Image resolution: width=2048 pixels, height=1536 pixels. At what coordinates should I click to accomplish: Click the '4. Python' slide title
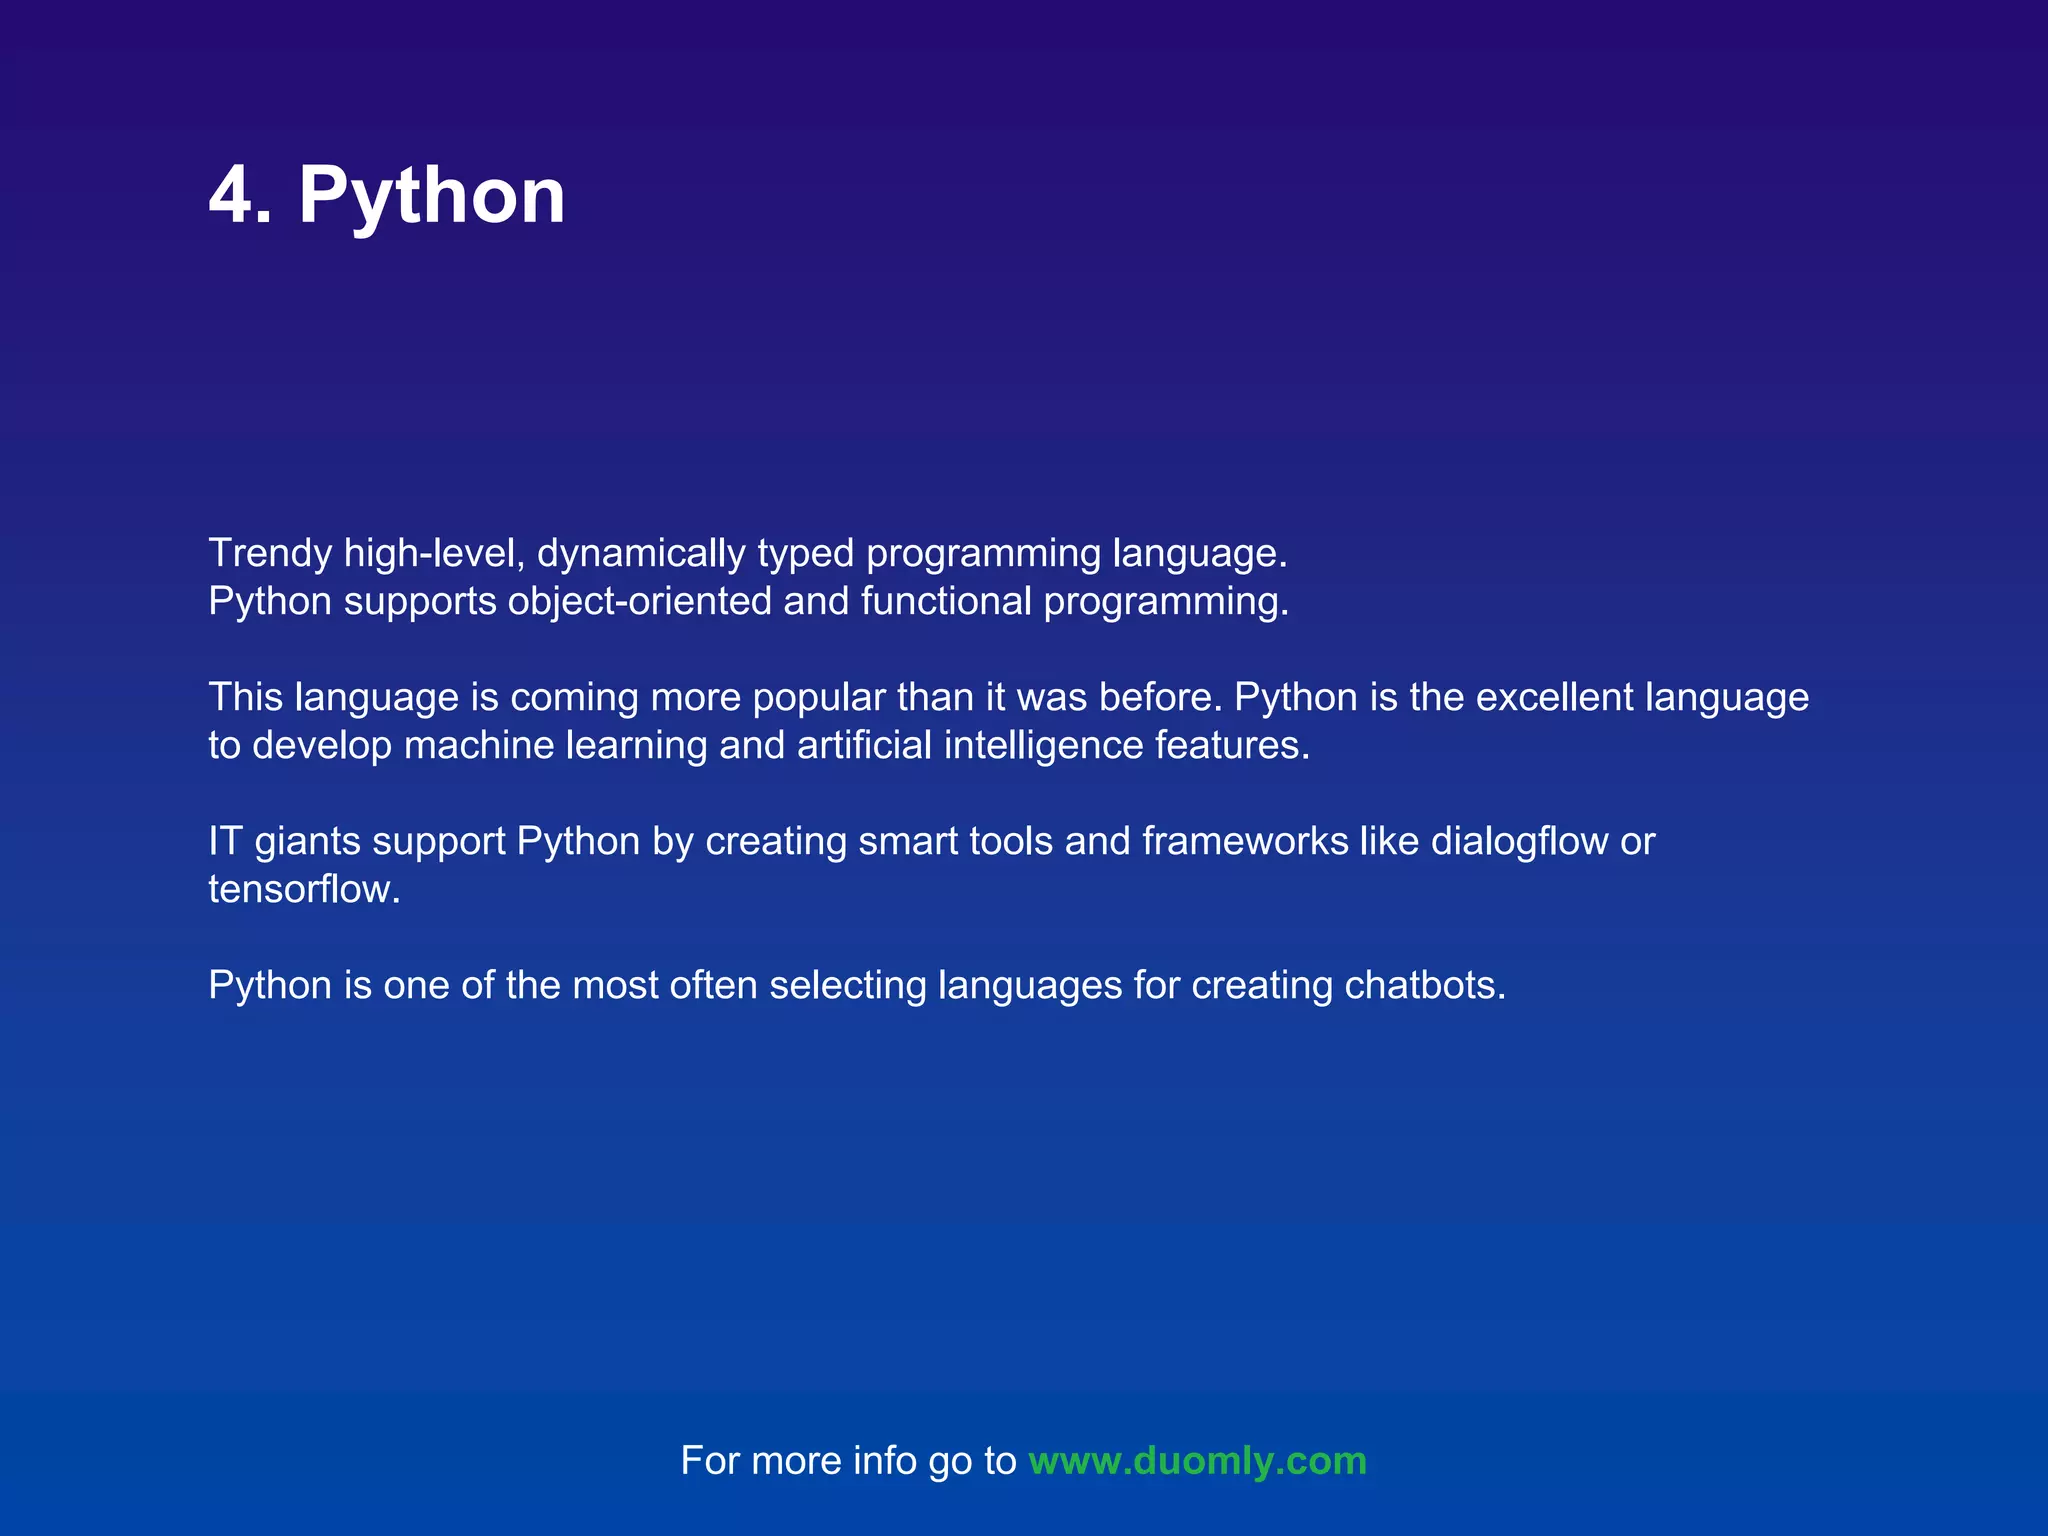click(387, 195)
